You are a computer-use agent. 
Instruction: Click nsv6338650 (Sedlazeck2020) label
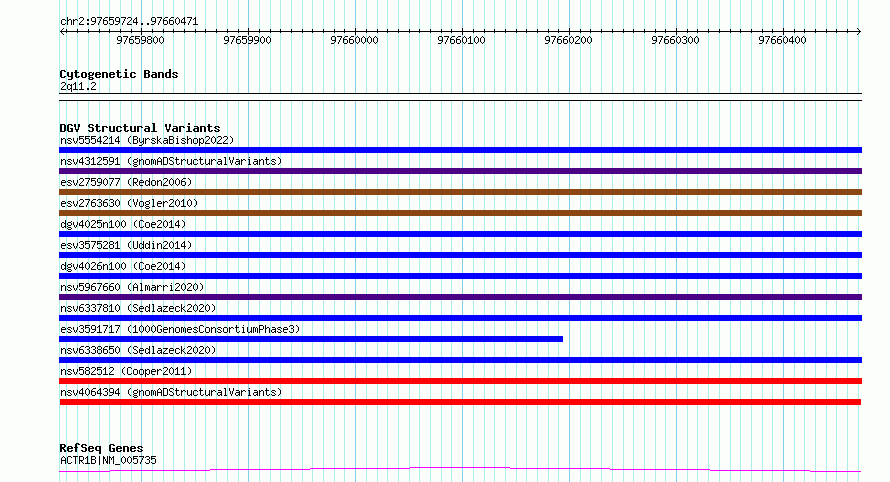point(138,350)
